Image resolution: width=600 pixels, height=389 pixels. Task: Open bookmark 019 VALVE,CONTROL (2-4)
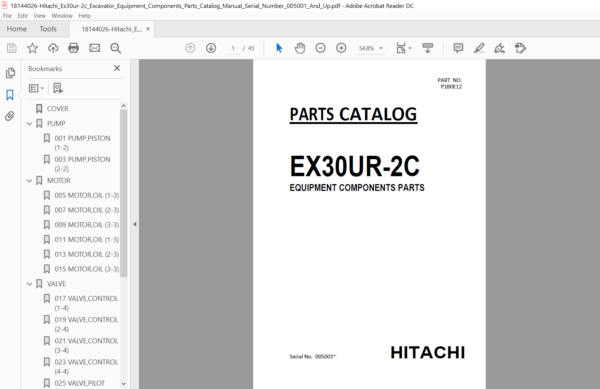(x=86, y=324)
